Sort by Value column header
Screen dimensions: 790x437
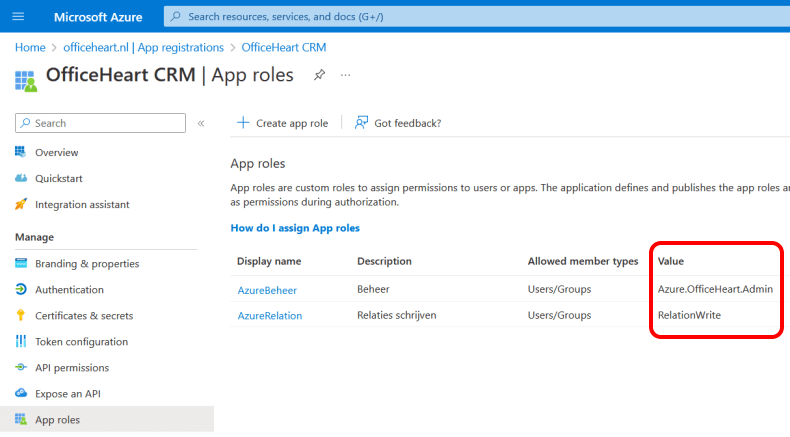(671, 261)
